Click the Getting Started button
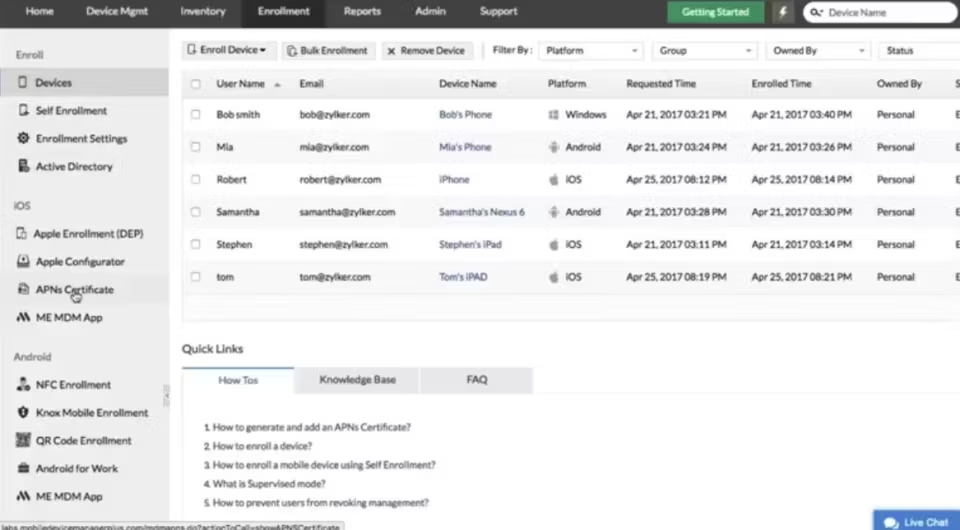 coord(715,12)
